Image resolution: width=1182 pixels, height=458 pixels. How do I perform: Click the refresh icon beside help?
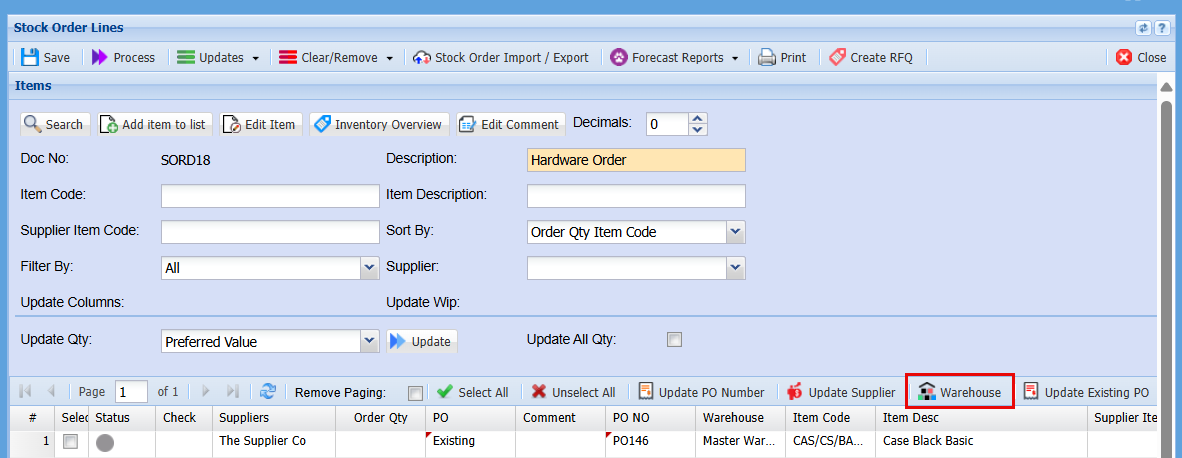coord(1144,28)
